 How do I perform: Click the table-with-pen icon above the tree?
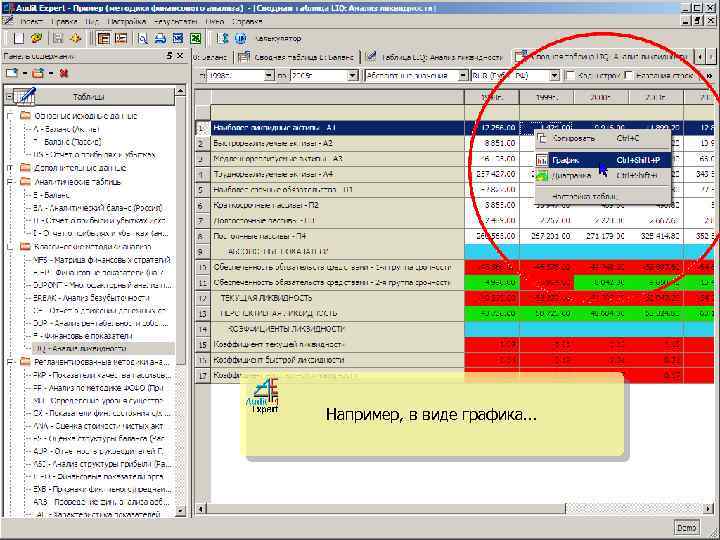click(x=25, y=96)
